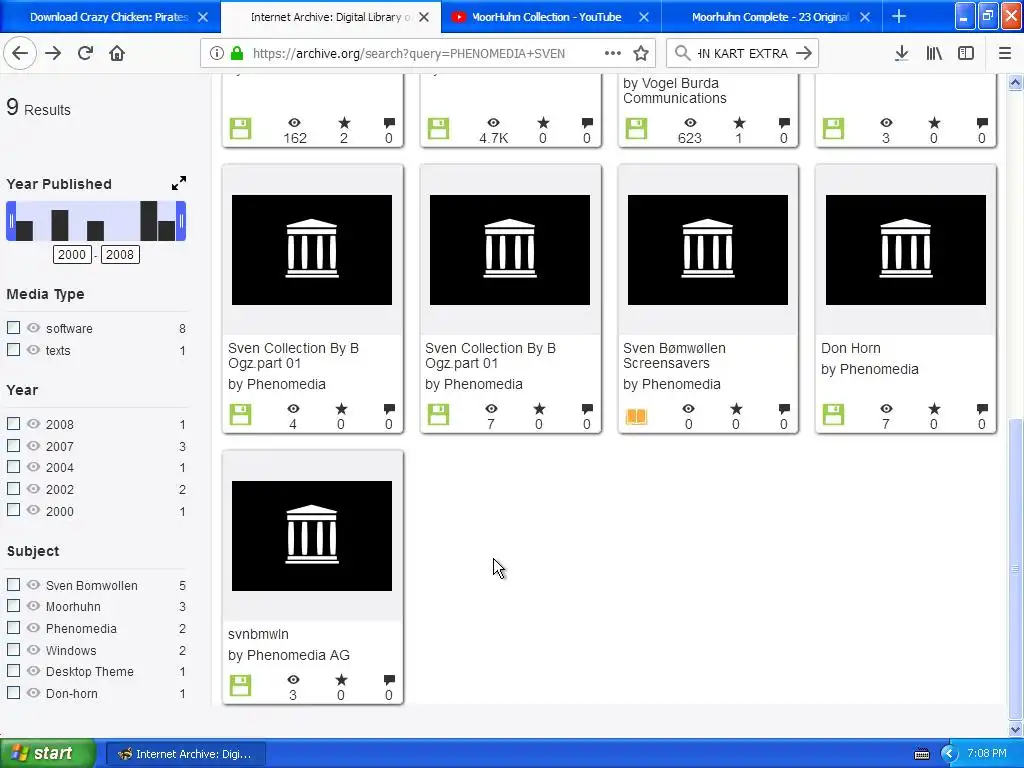Switch to Download Crazy Chicken: Pirates tab

(x=110, y=17)
